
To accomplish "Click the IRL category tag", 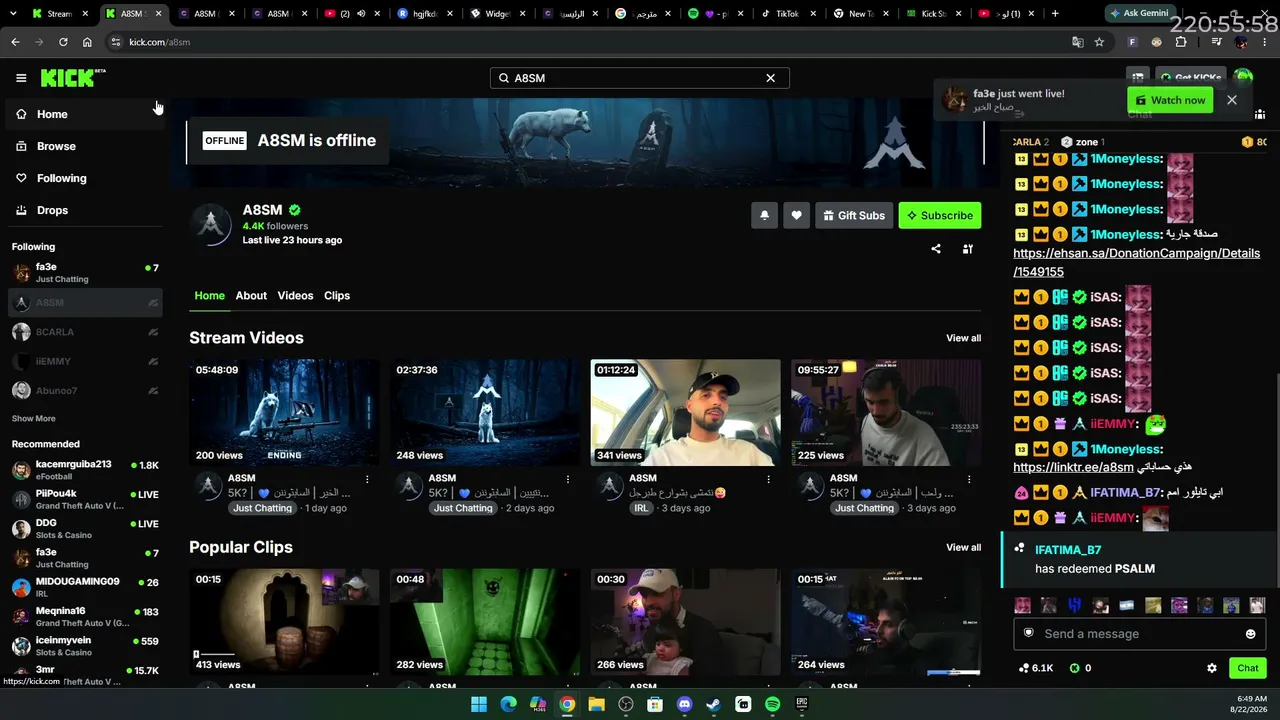I will (641, 508).
